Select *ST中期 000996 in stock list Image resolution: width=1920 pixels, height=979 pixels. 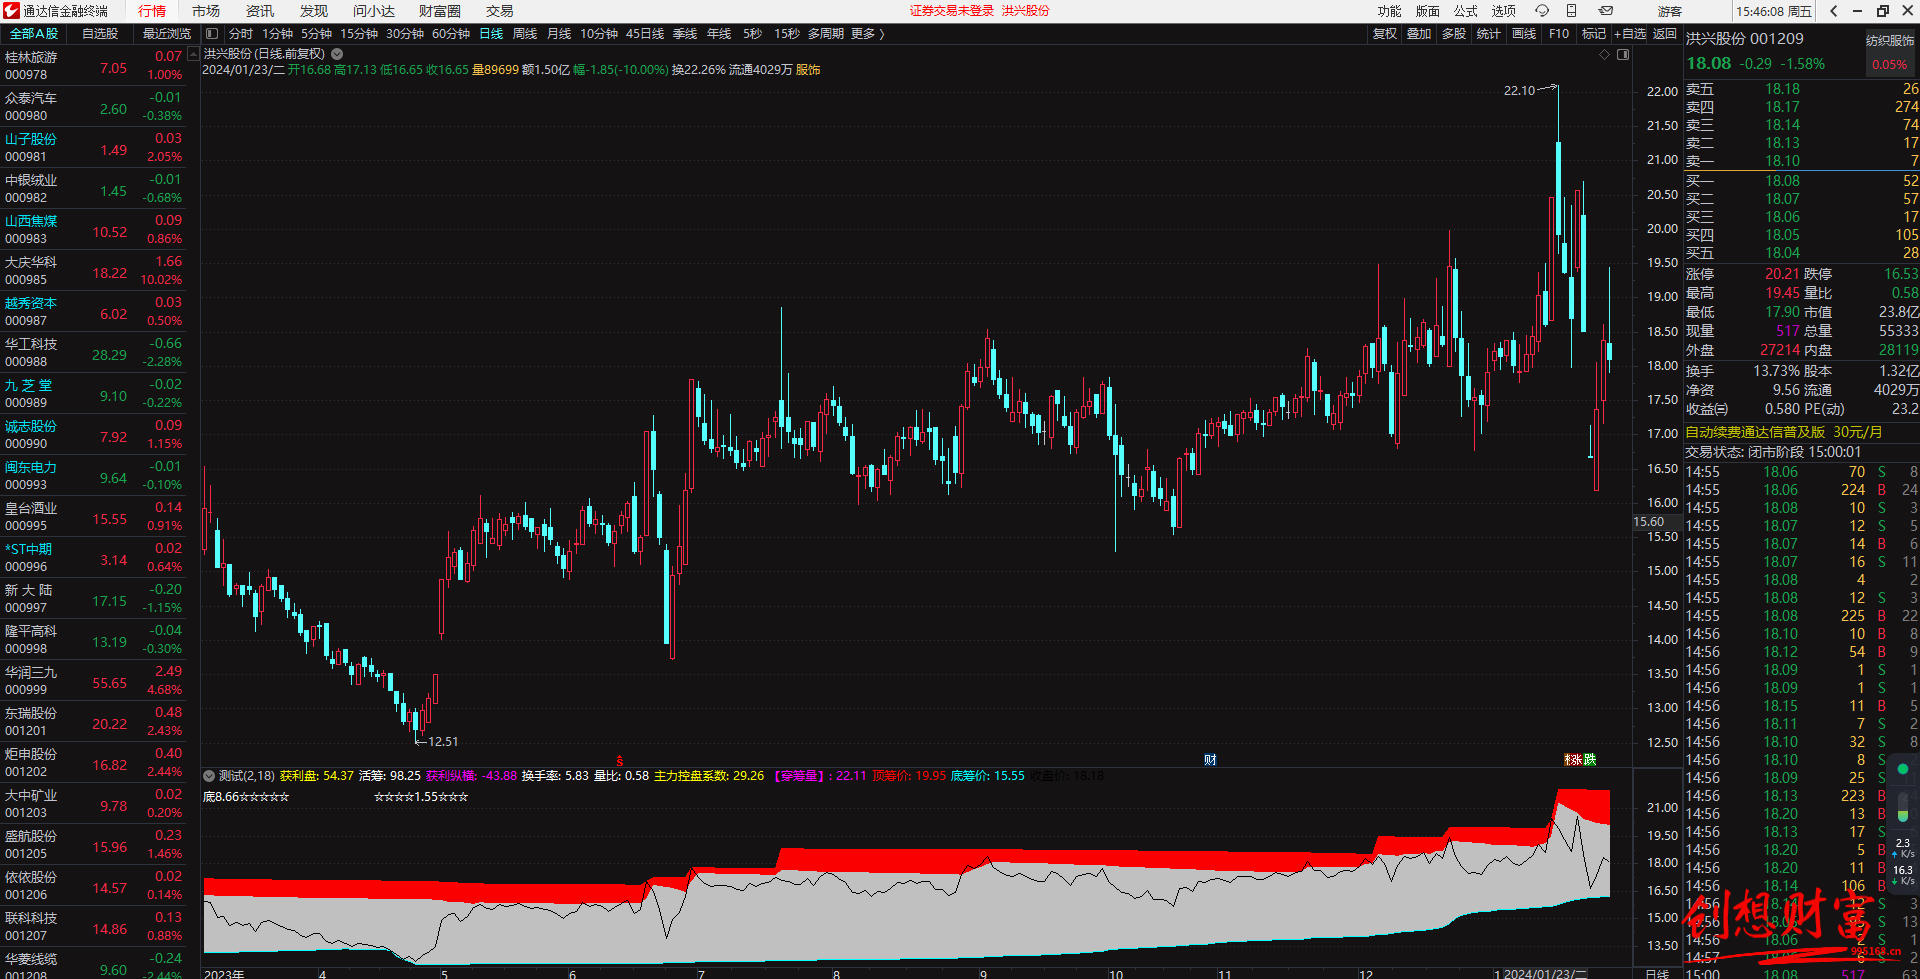[x=93, y=558]
